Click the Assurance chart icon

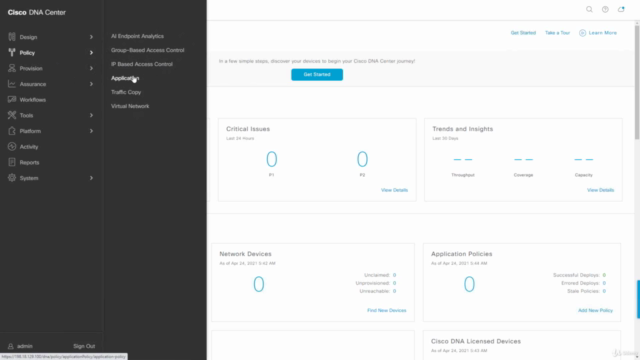point(12,84)
